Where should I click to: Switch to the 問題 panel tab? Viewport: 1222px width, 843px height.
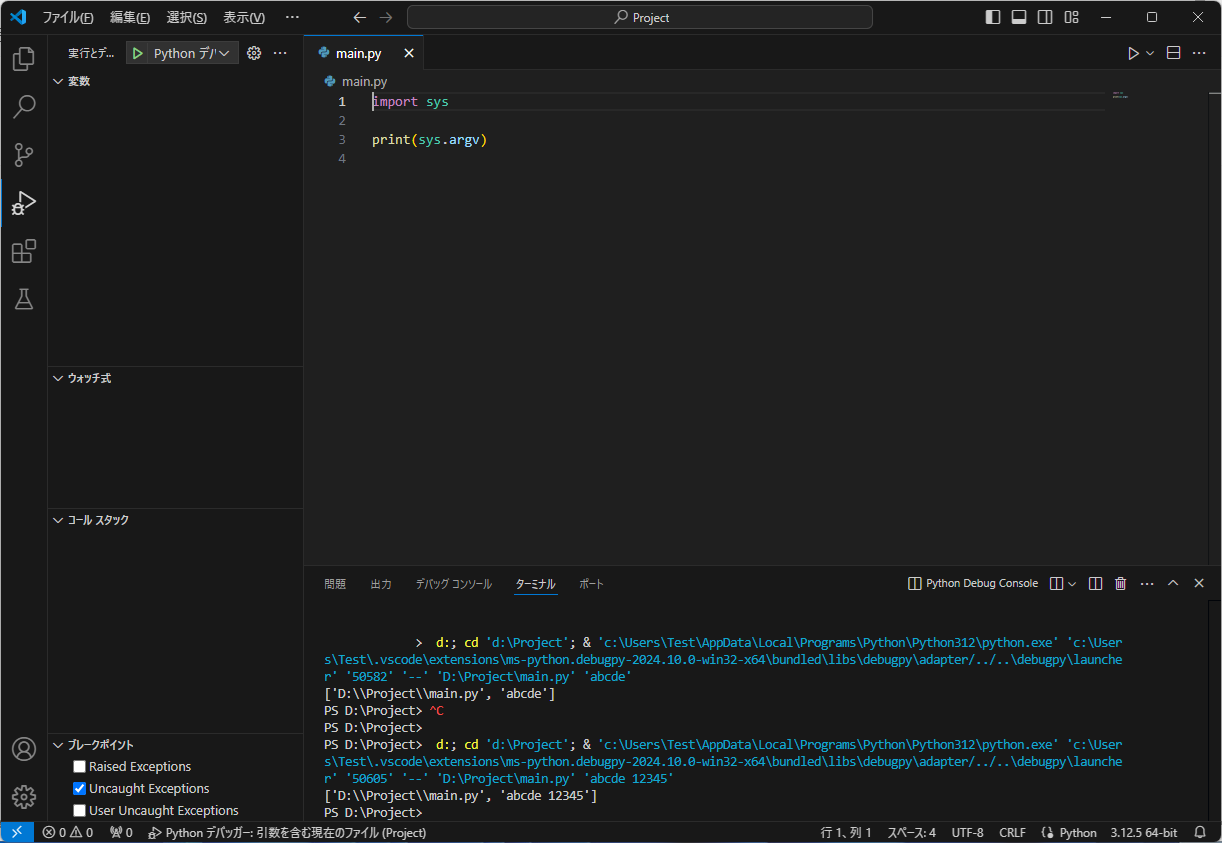(x=335, y=583)
